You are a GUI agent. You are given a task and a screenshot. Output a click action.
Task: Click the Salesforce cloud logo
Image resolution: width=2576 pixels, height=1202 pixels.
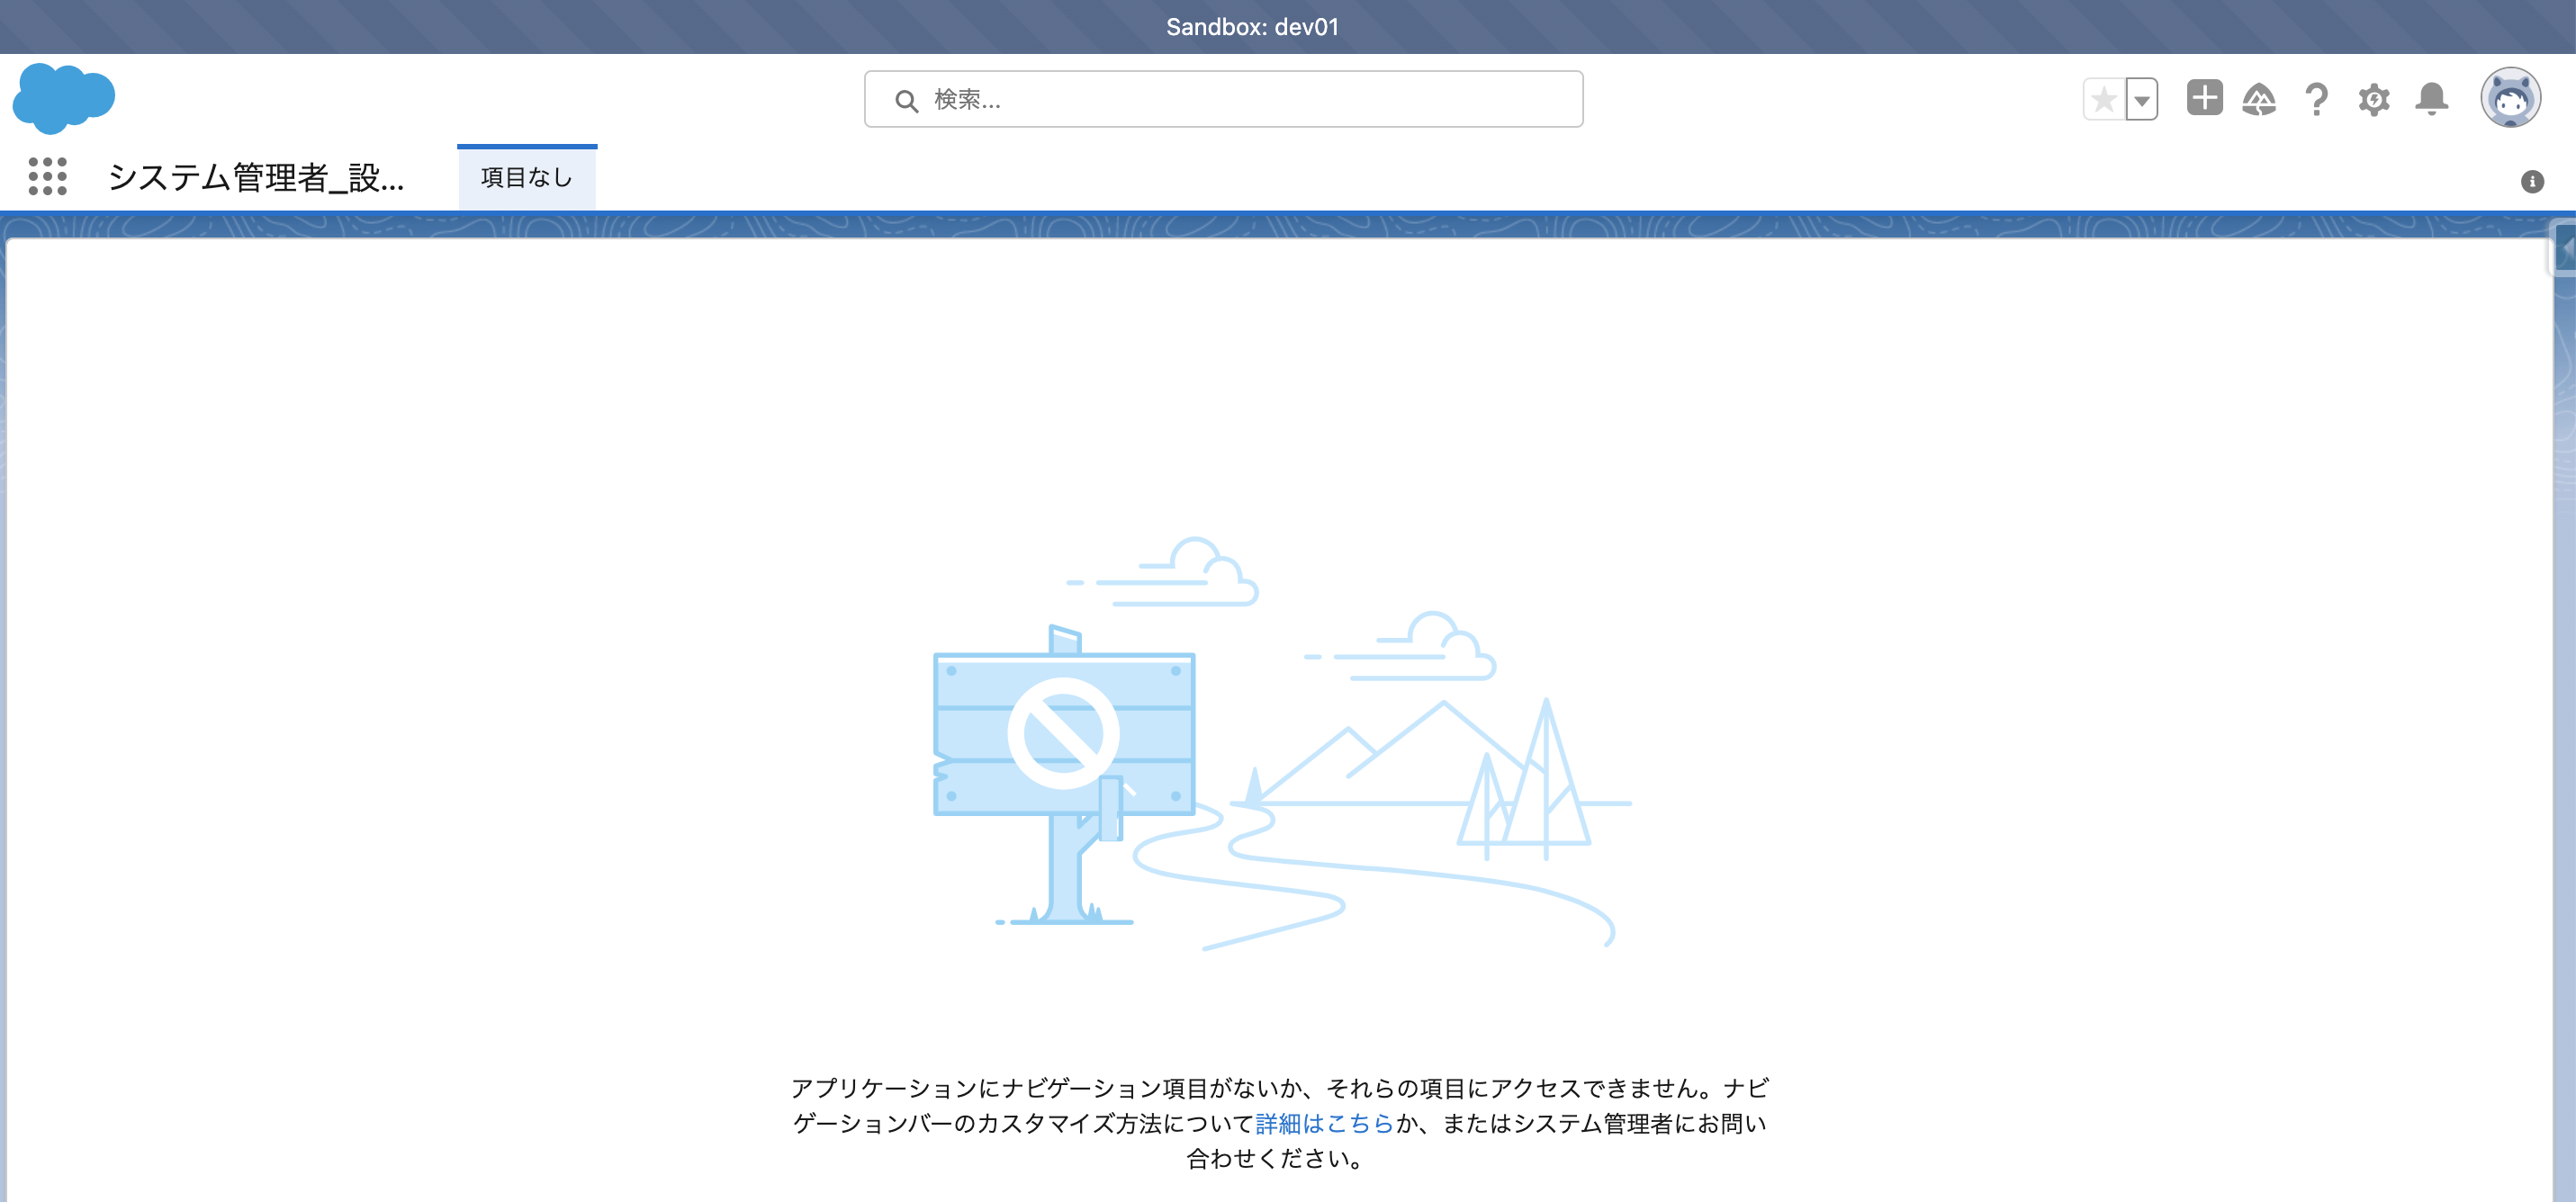(x=62, y=97)
